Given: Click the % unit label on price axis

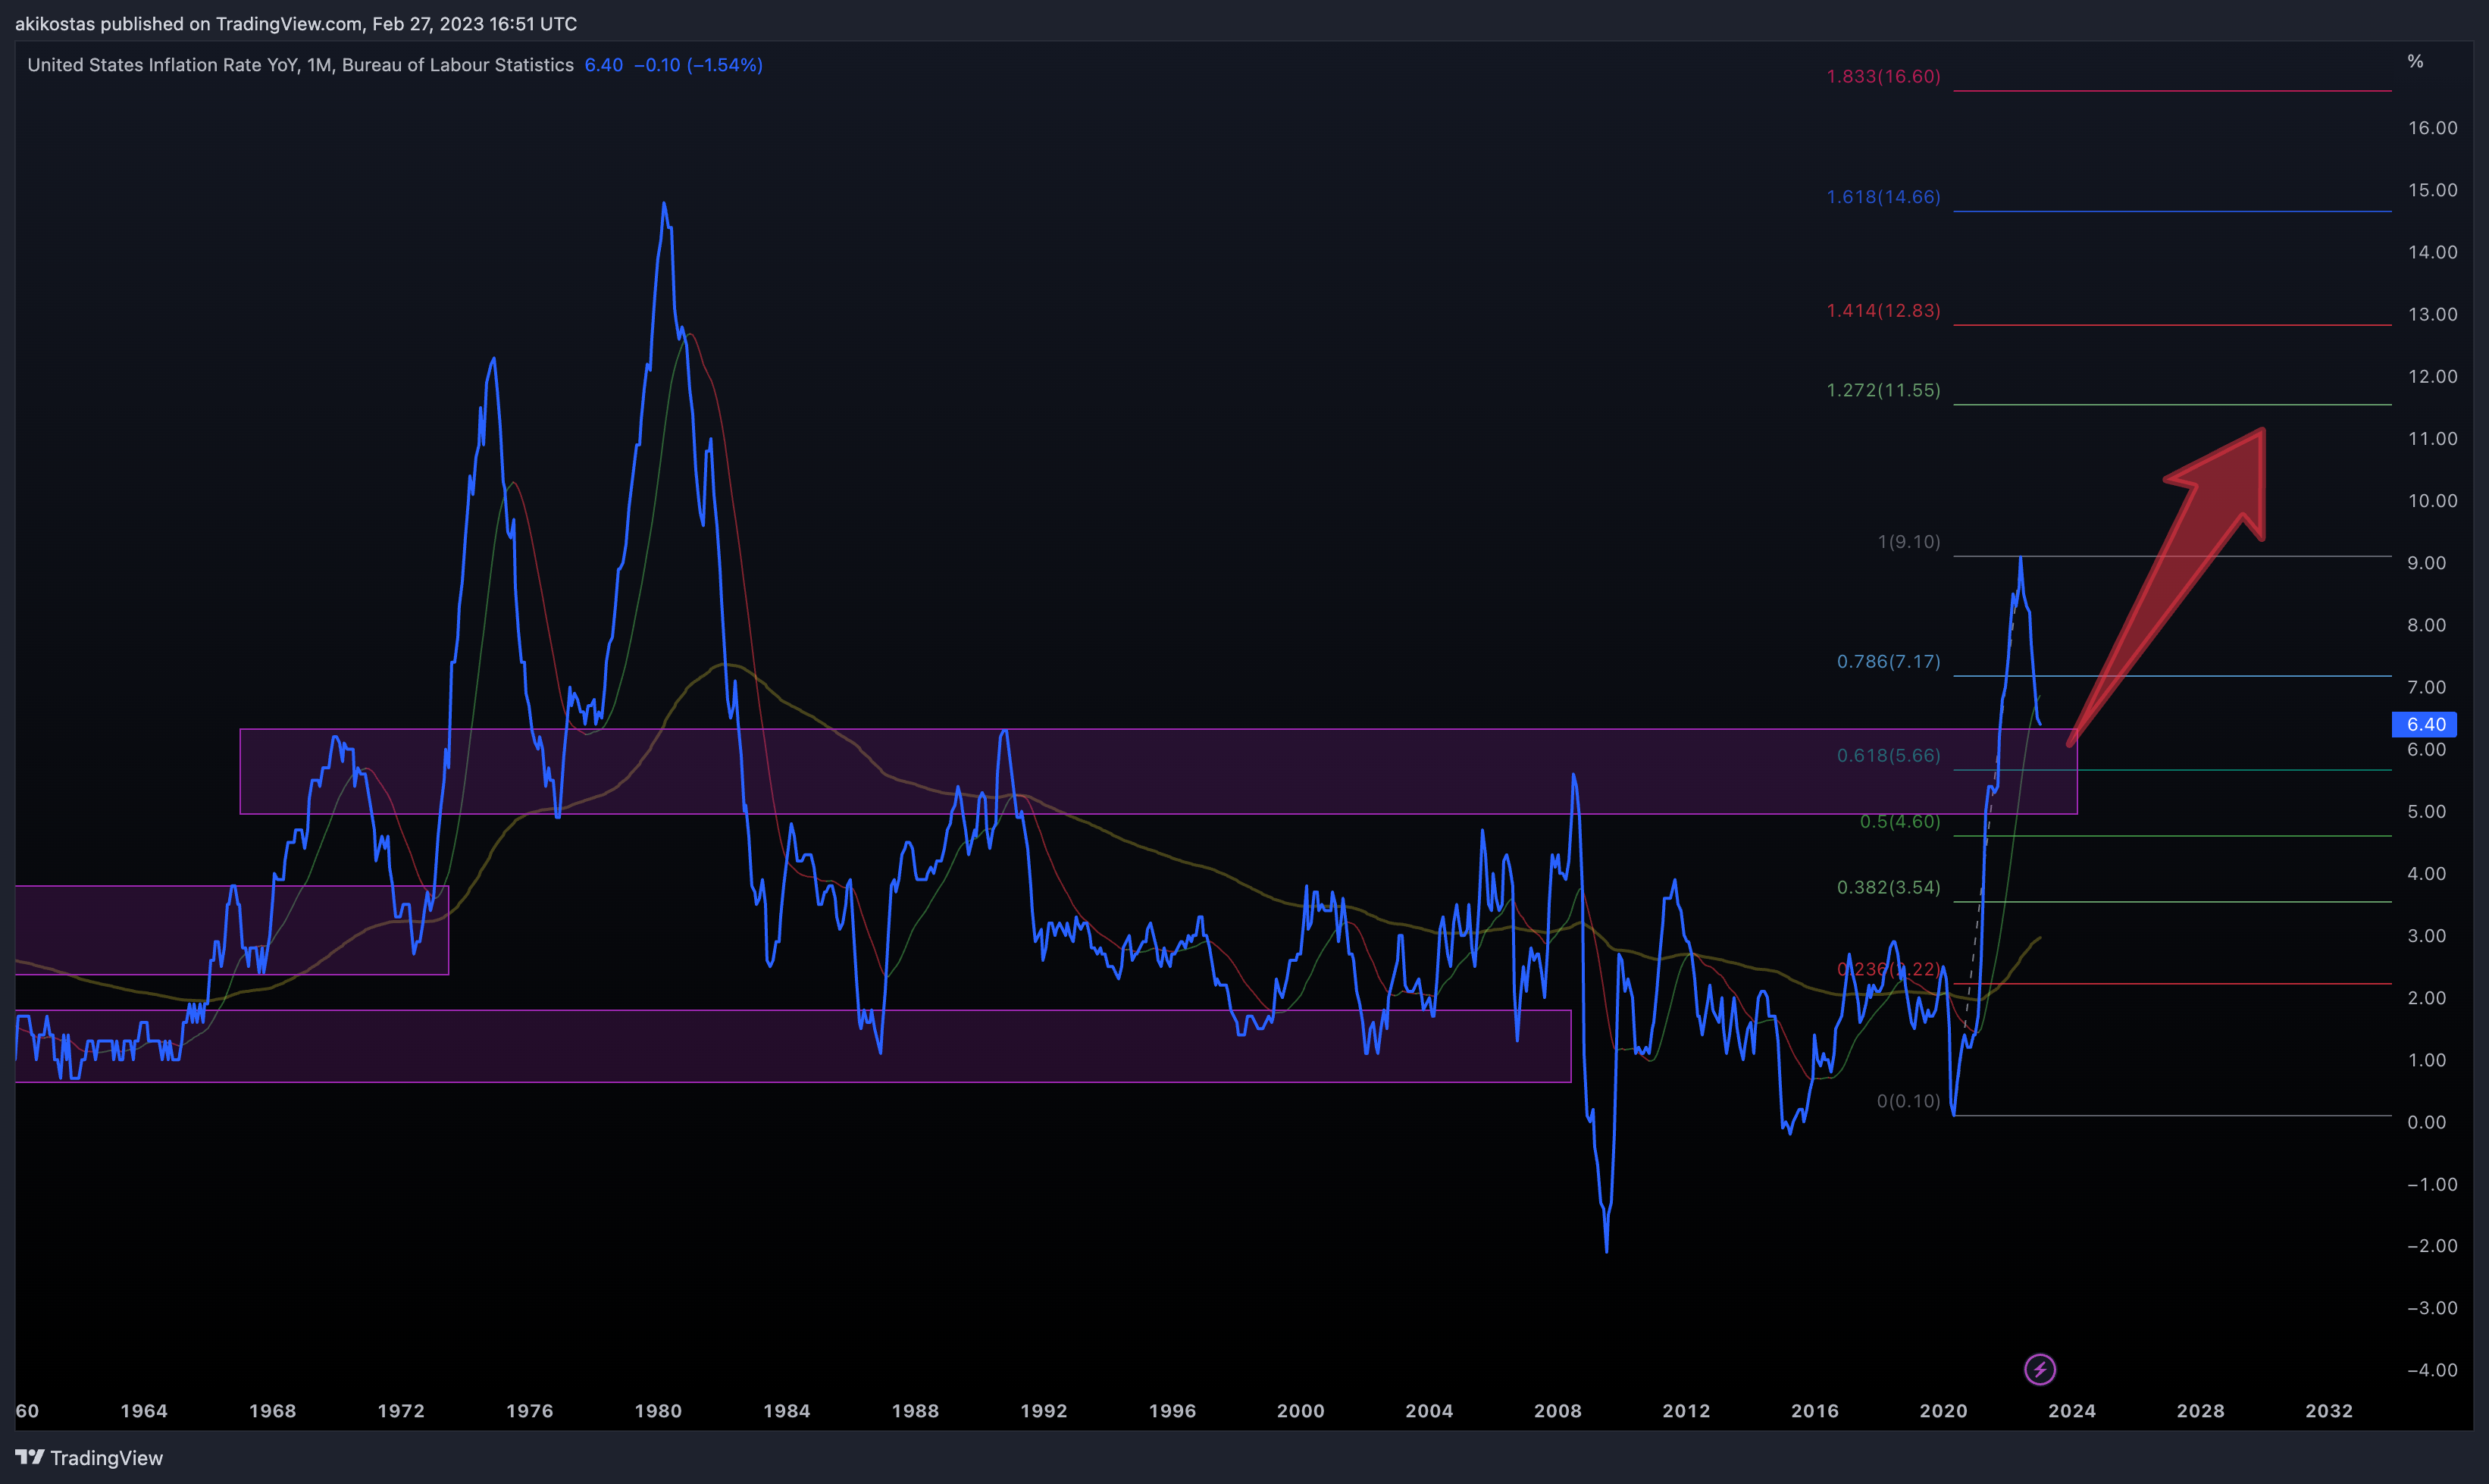Looking at the screenshot, I should [2415, 62].
